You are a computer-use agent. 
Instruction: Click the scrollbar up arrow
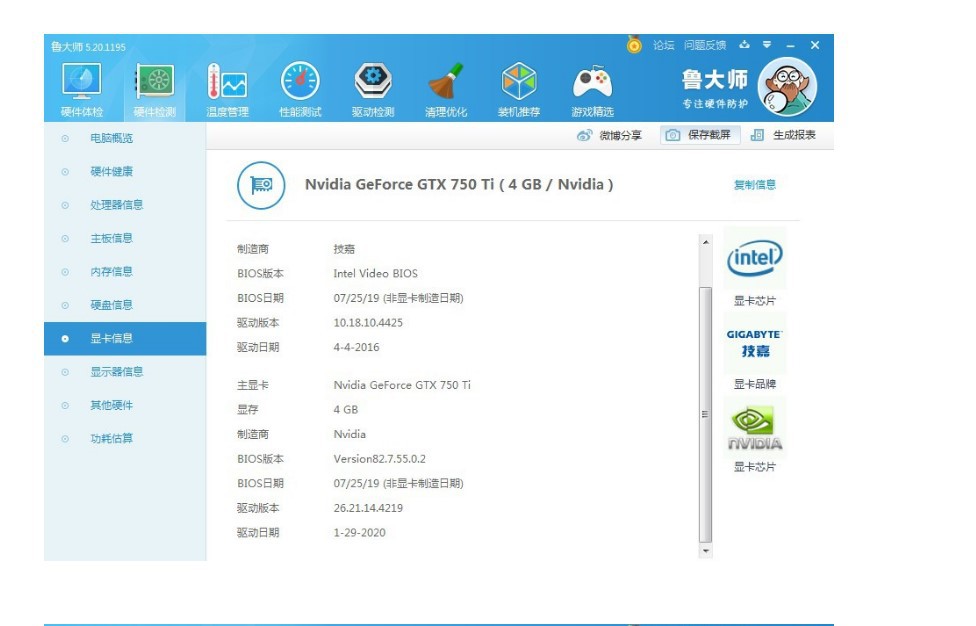coord(705,242)
